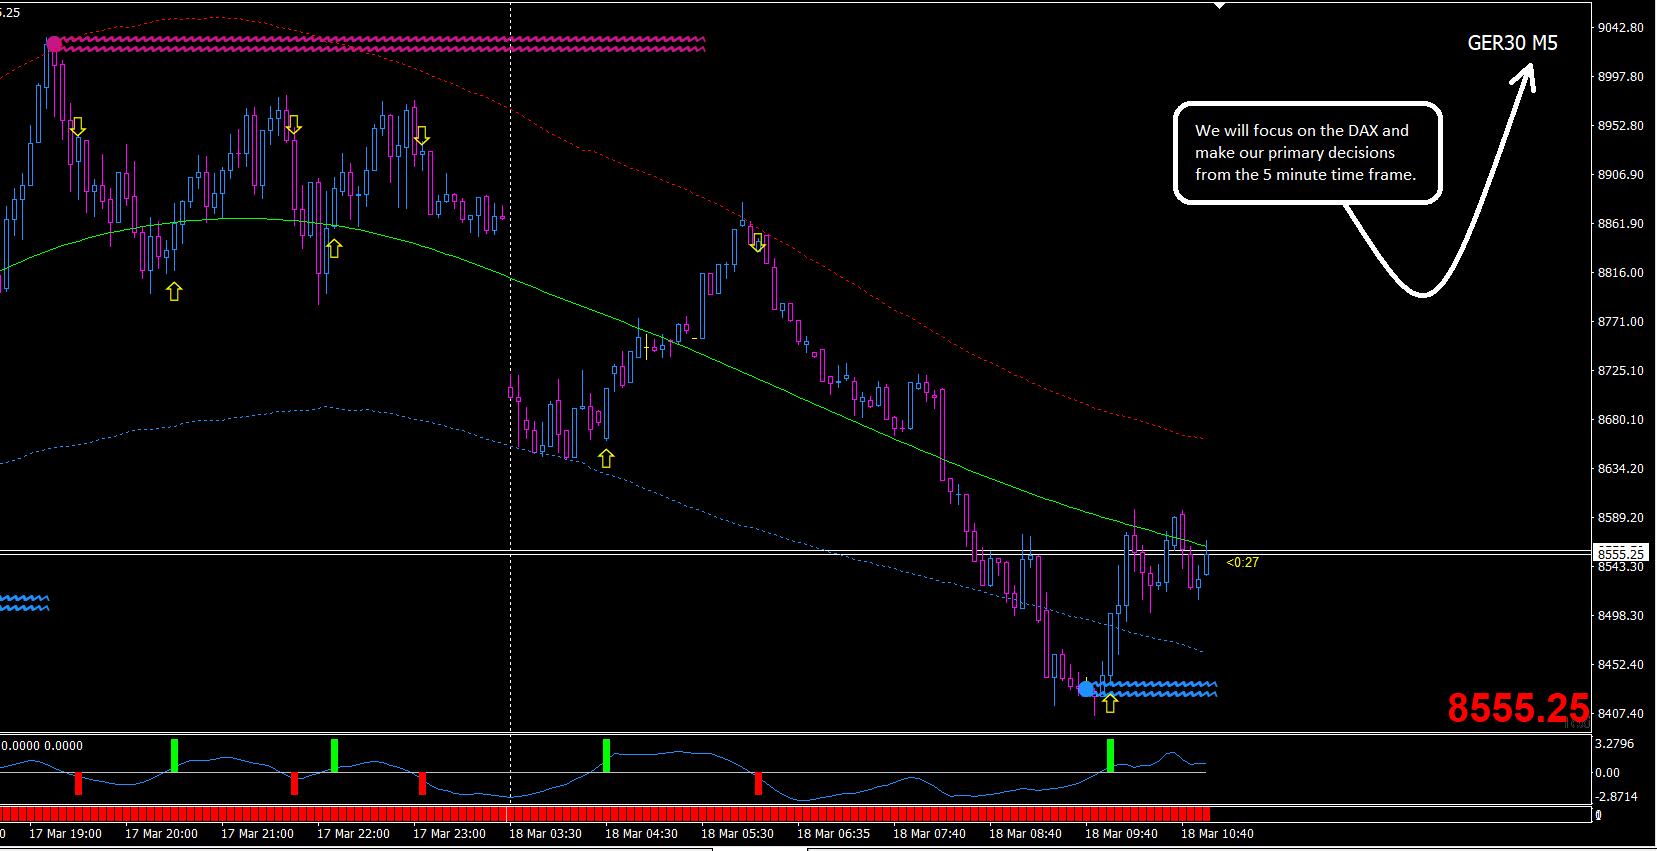Click yellow up arrow after 17 Mar 20:00
This screenshot has height=851, width=1657.
(x=174, y=291)
